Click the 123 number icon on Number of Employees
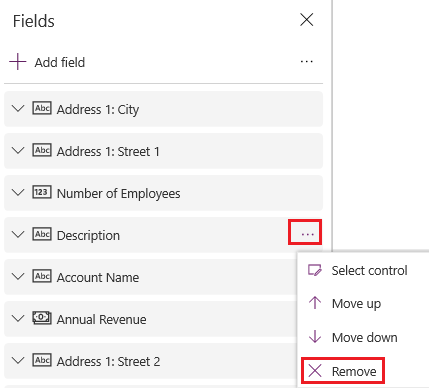Viewport: 429px width, 388px height. (42, 192)
